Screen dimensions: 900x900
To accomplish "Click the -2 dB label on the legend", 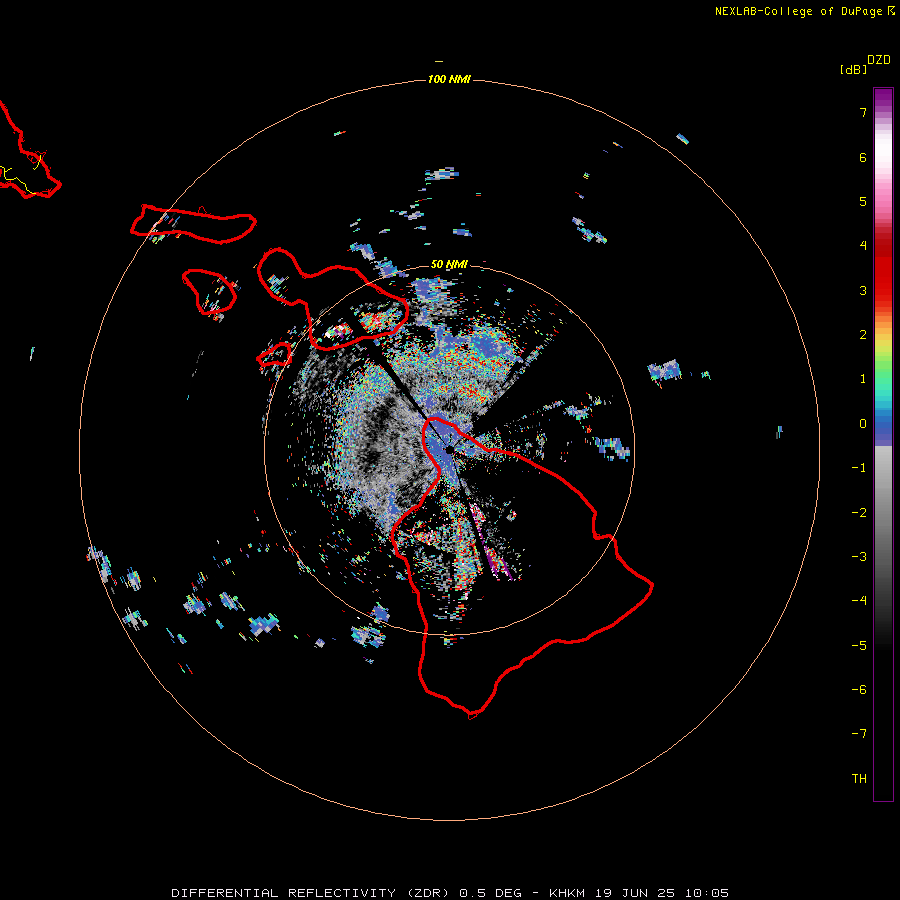I will pyautogui.click(x=859, y=513).
